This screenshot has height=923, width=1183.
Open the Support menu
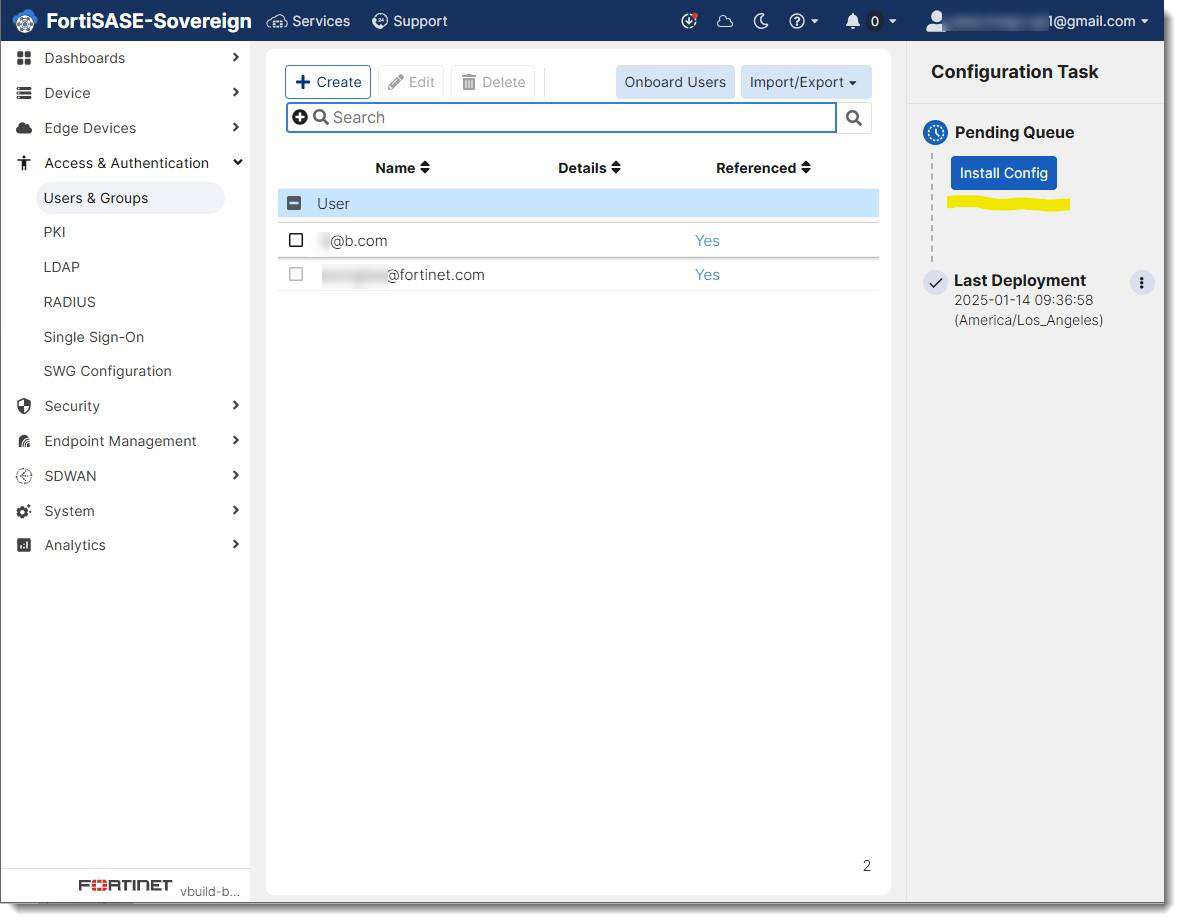point(410,21)
